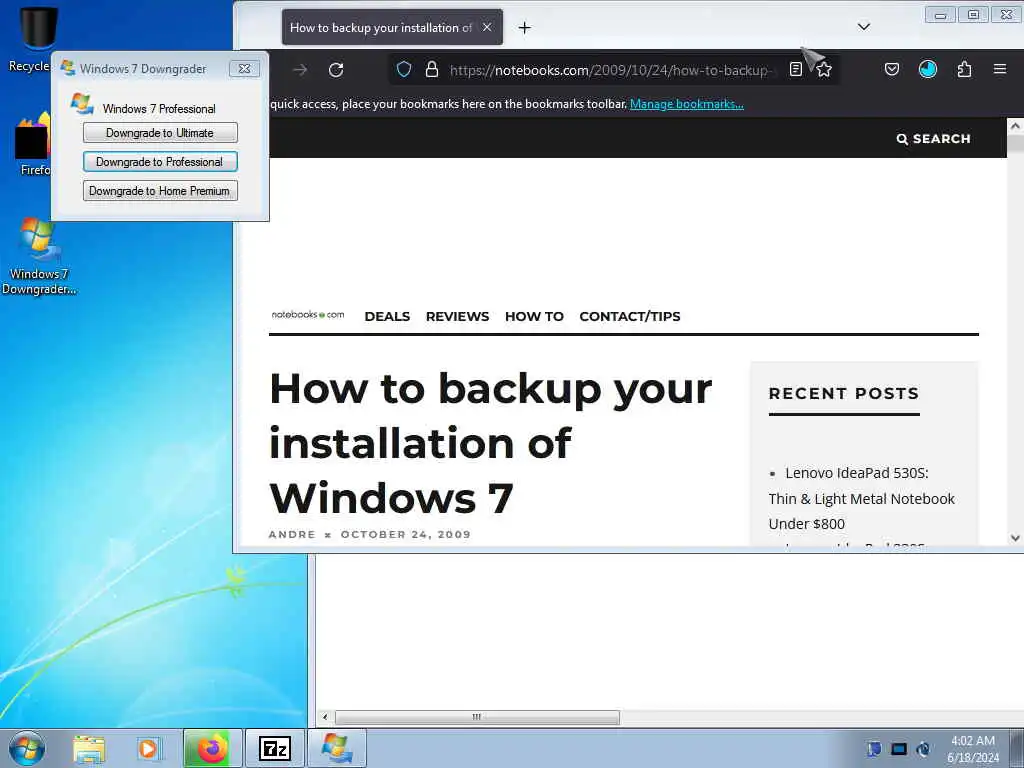The width and height of the screenshot is (1024, 768).
Task: Toggle reader view icon in address bar
Action: click(795, 69)
